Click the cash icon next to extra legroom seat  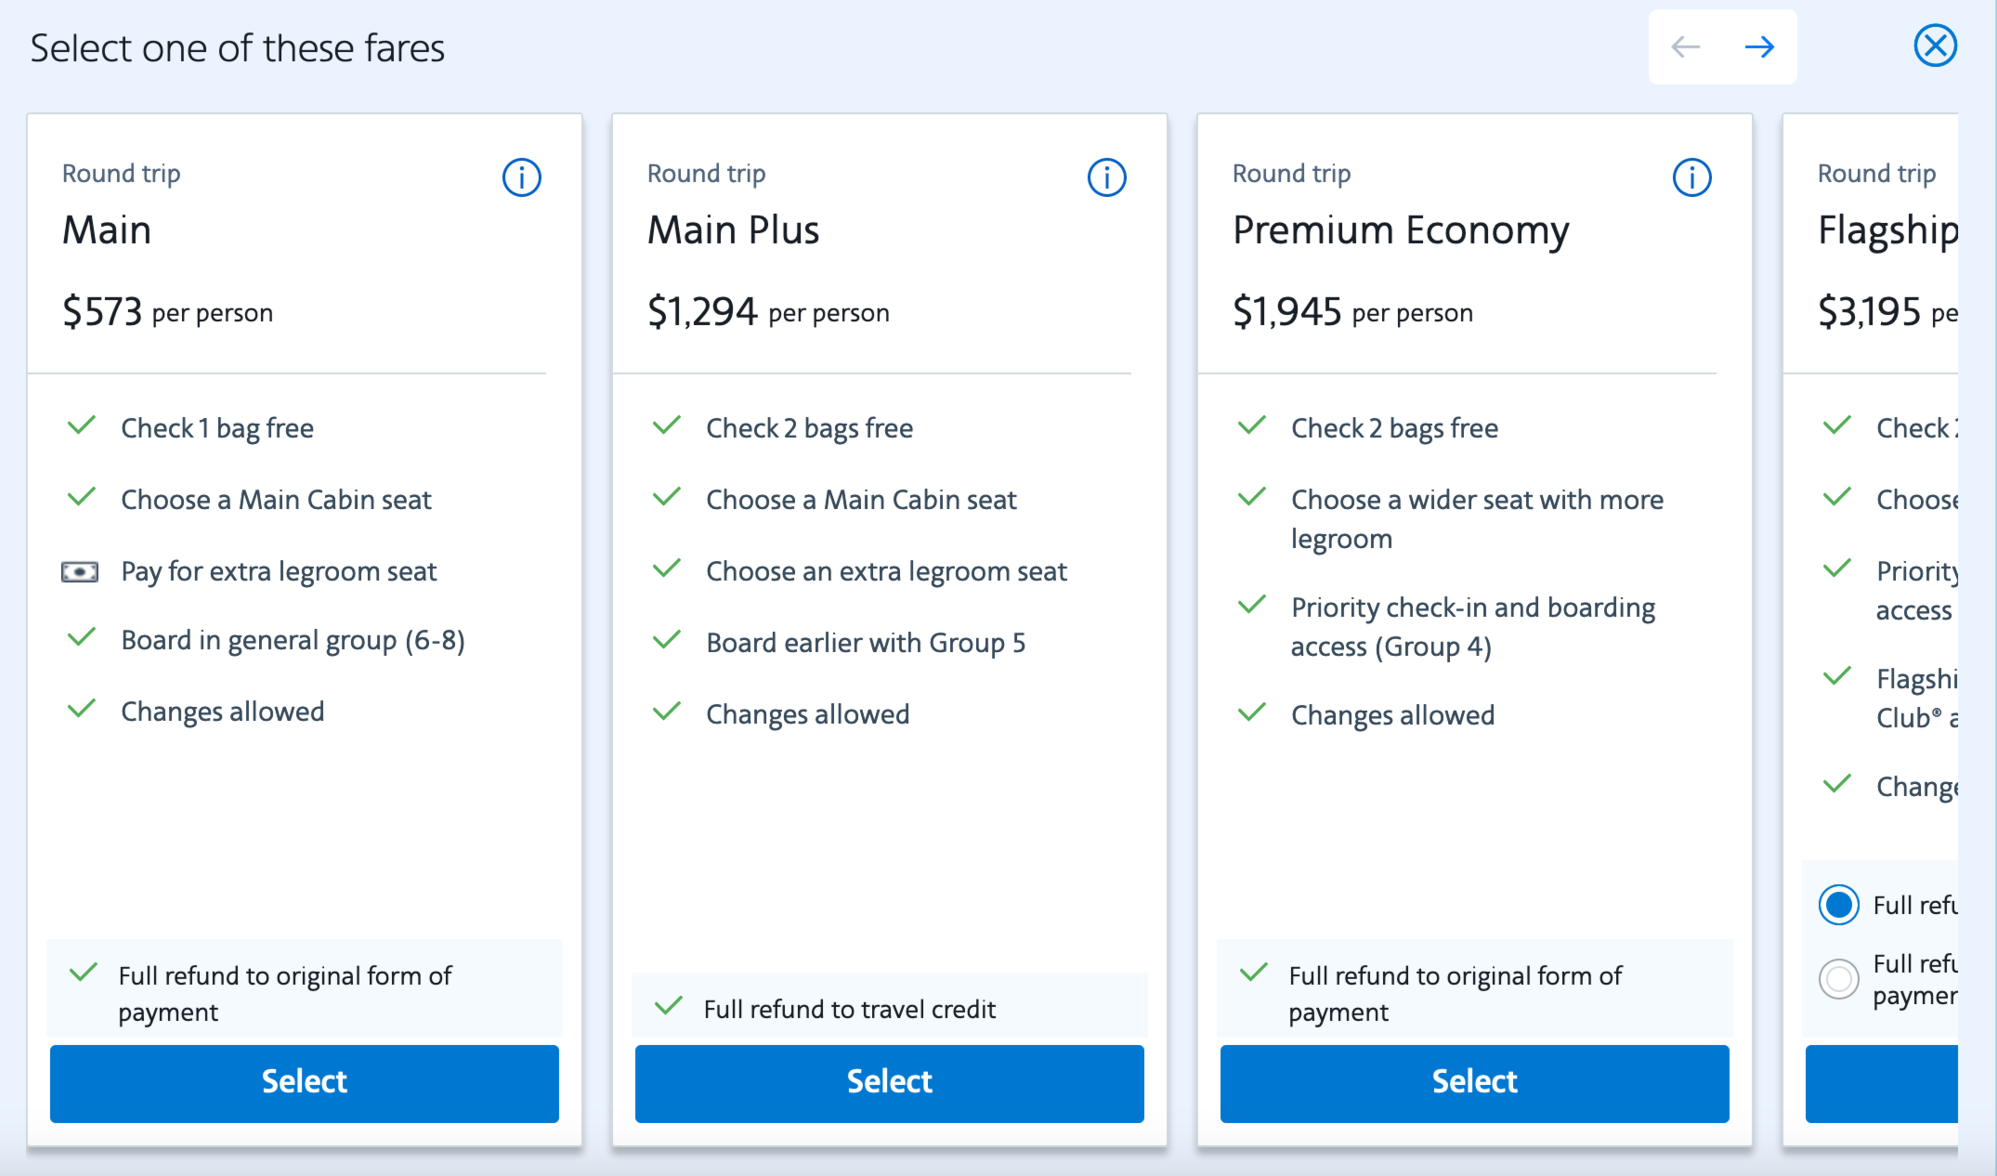tap(78, 571)
